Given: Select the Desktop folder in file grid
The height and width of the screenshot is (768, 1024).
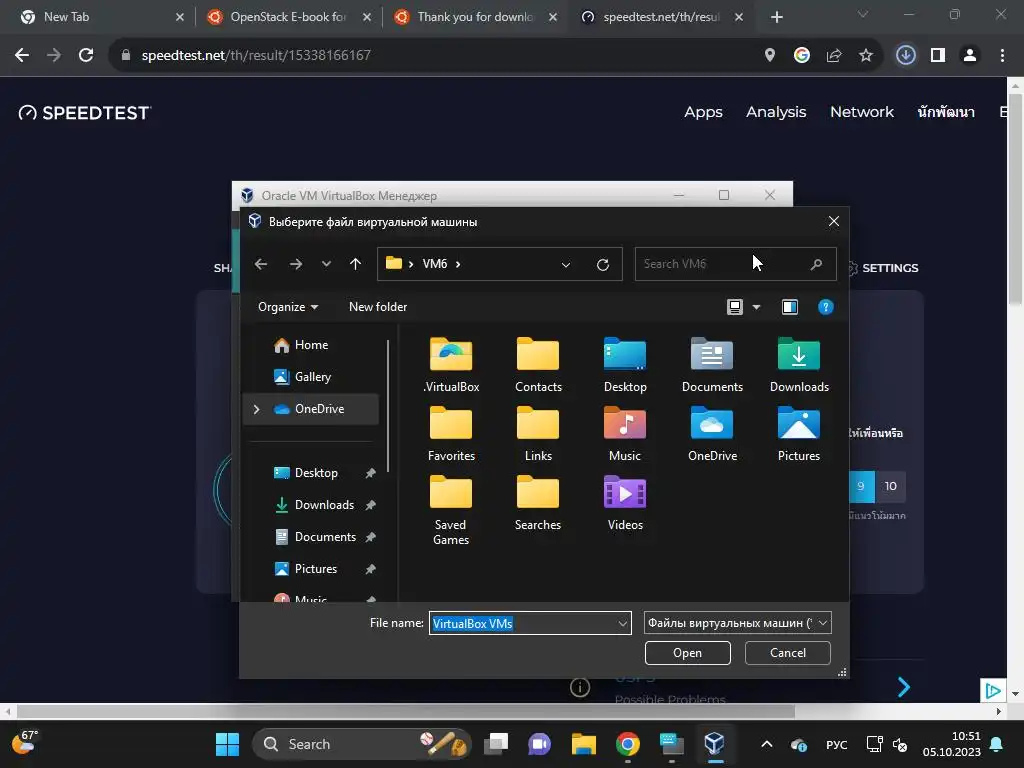Looking at the screenshot, I should 625,364.
